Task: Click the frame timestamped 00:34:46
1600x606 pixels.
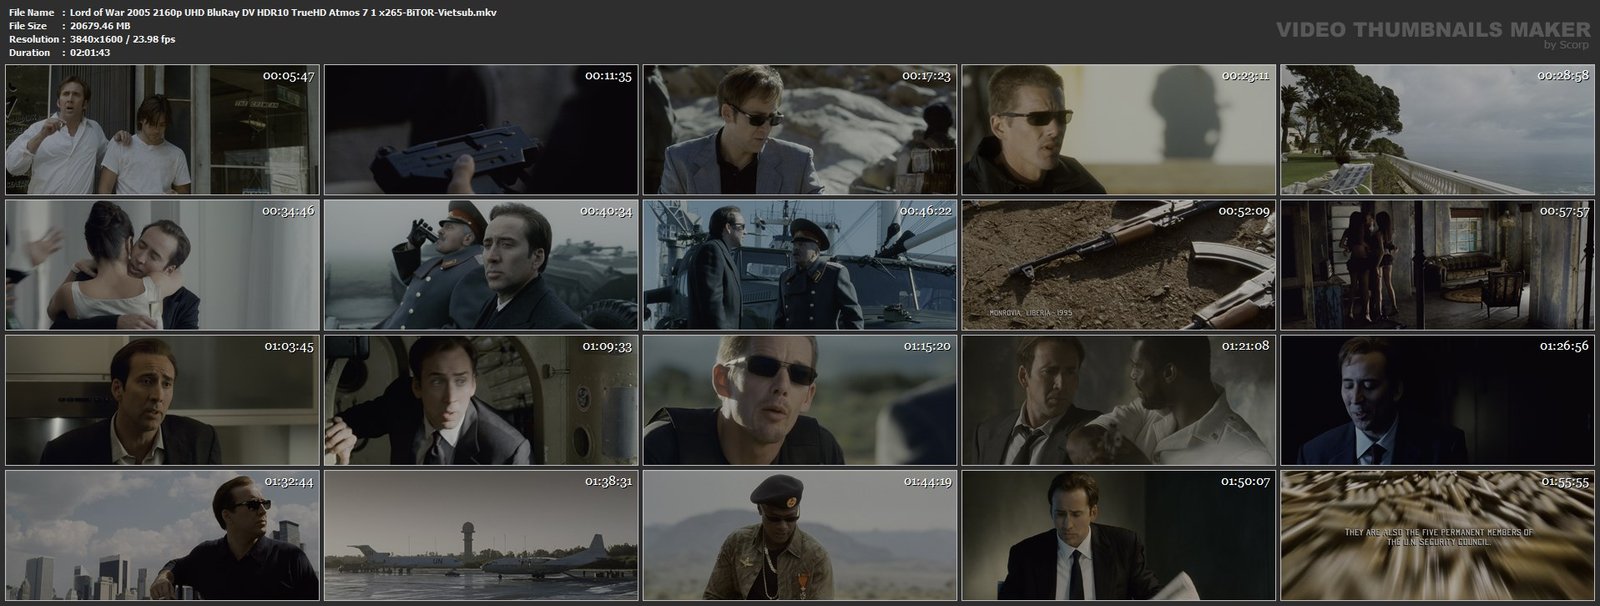Action: pyautogui.click(x=162, y=265)
